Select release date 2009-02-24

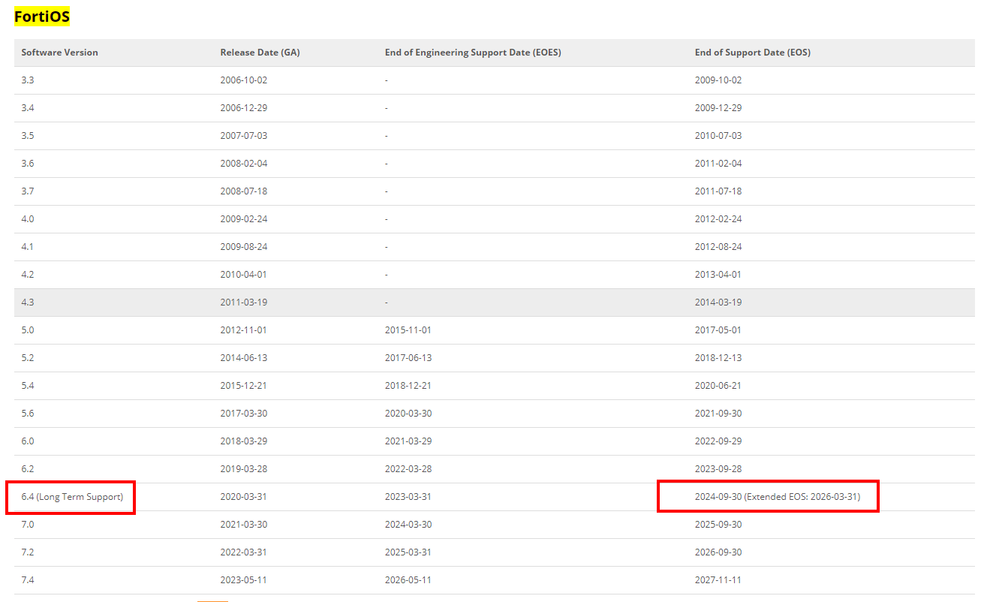click(x=244, y=219)
